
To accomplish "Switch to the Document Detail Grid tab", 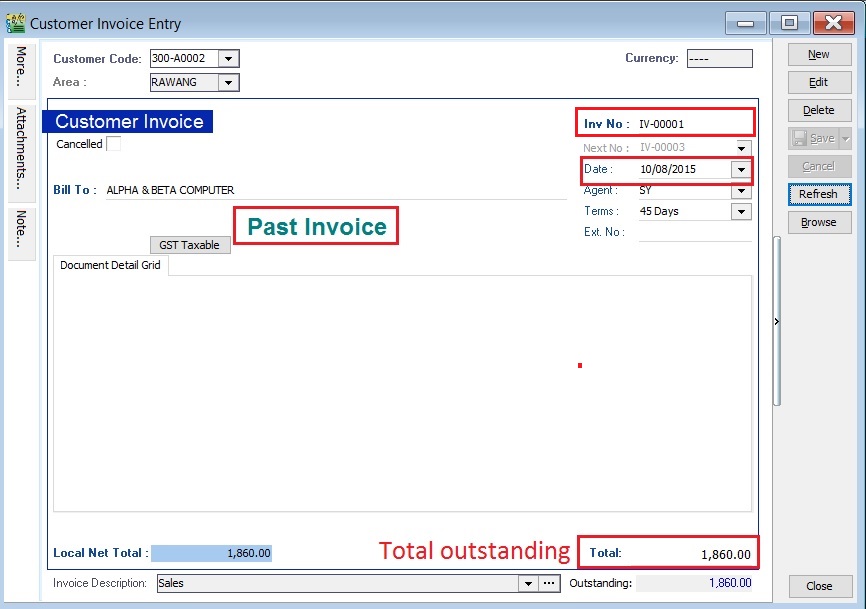I will coord(110,265).
